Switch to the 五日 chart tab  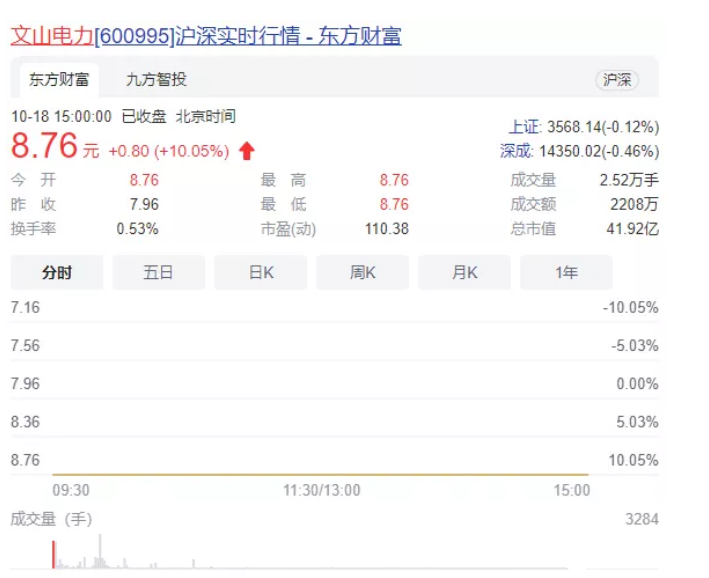(158, 272)
